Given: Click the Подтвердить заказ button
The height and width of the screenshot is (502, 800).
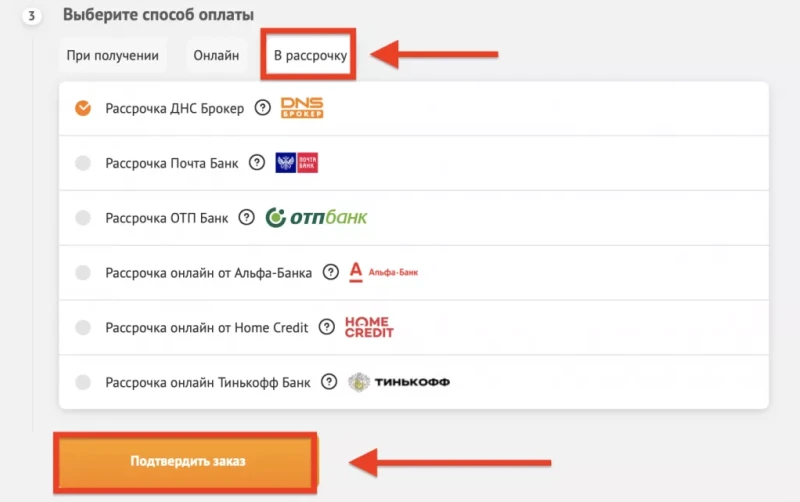Looking at the screenshot, I should pyautogui.click(x=187, y=461).
